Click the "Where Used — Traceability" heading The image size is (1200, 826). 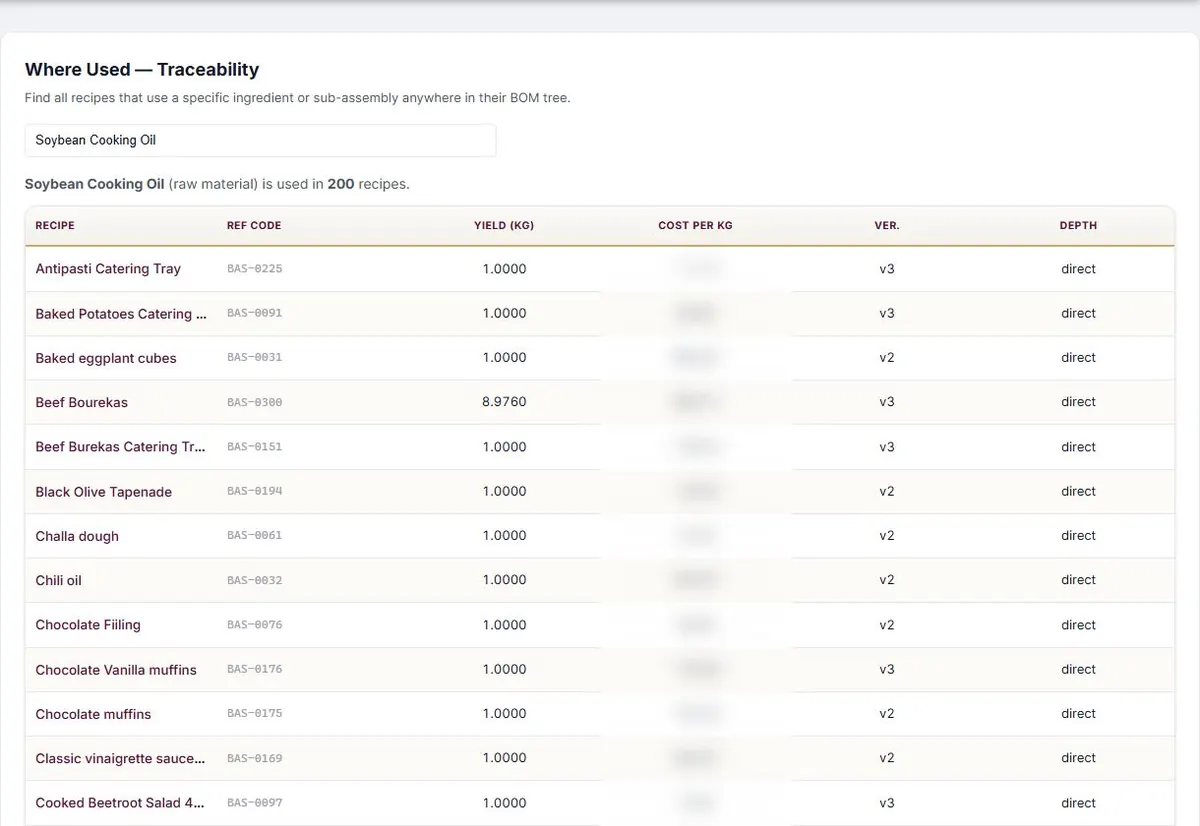coord(142,70)
